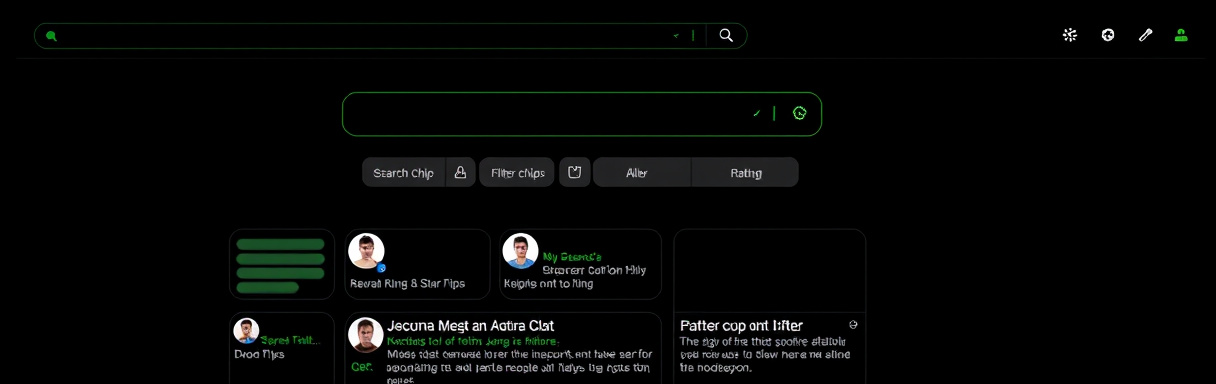The width and height of the screenshot is (1216, 384).
Task: Open the Jecuna Mest an Actira Clat heading
Action: (470, 326)
